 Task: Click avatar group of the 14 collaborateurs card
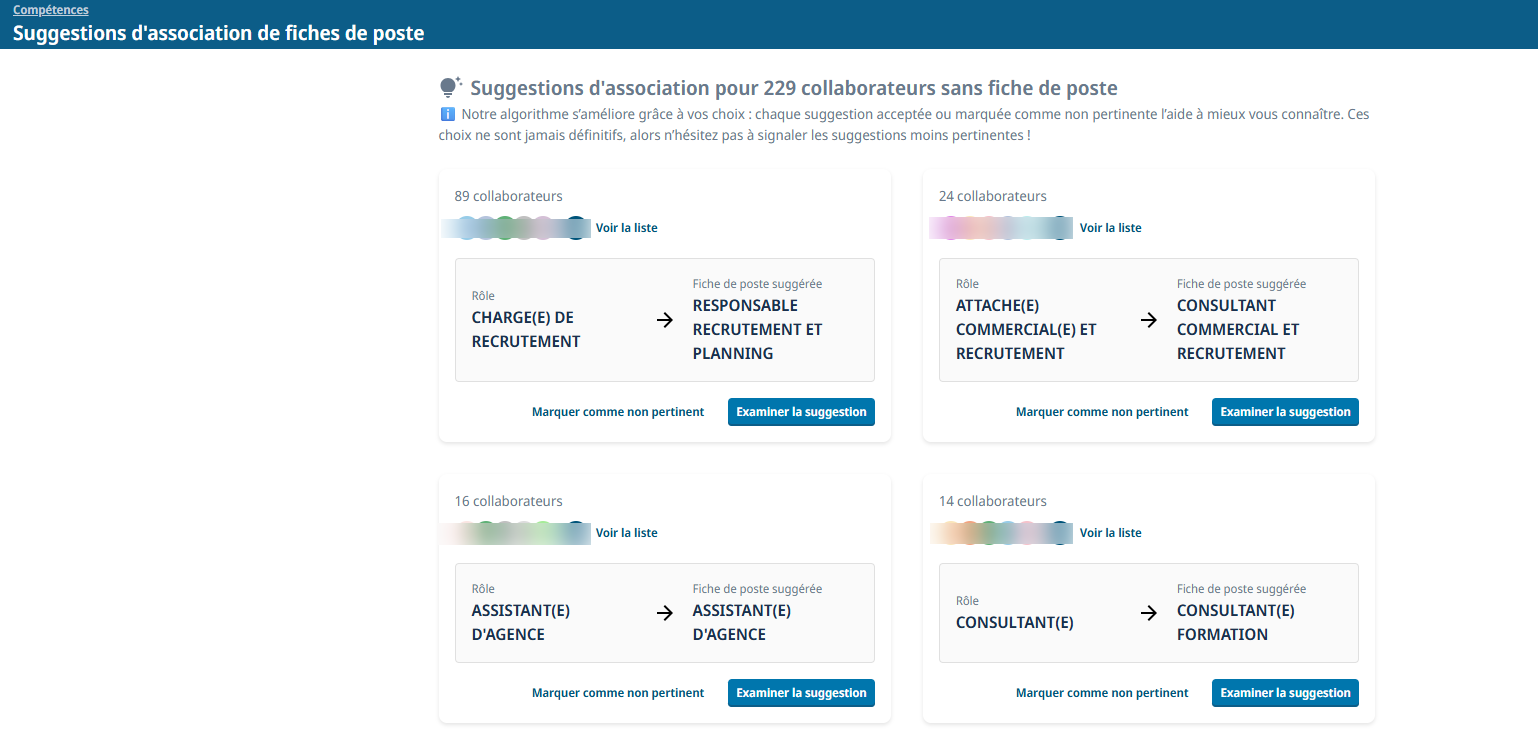click(x=1001, y=533)
